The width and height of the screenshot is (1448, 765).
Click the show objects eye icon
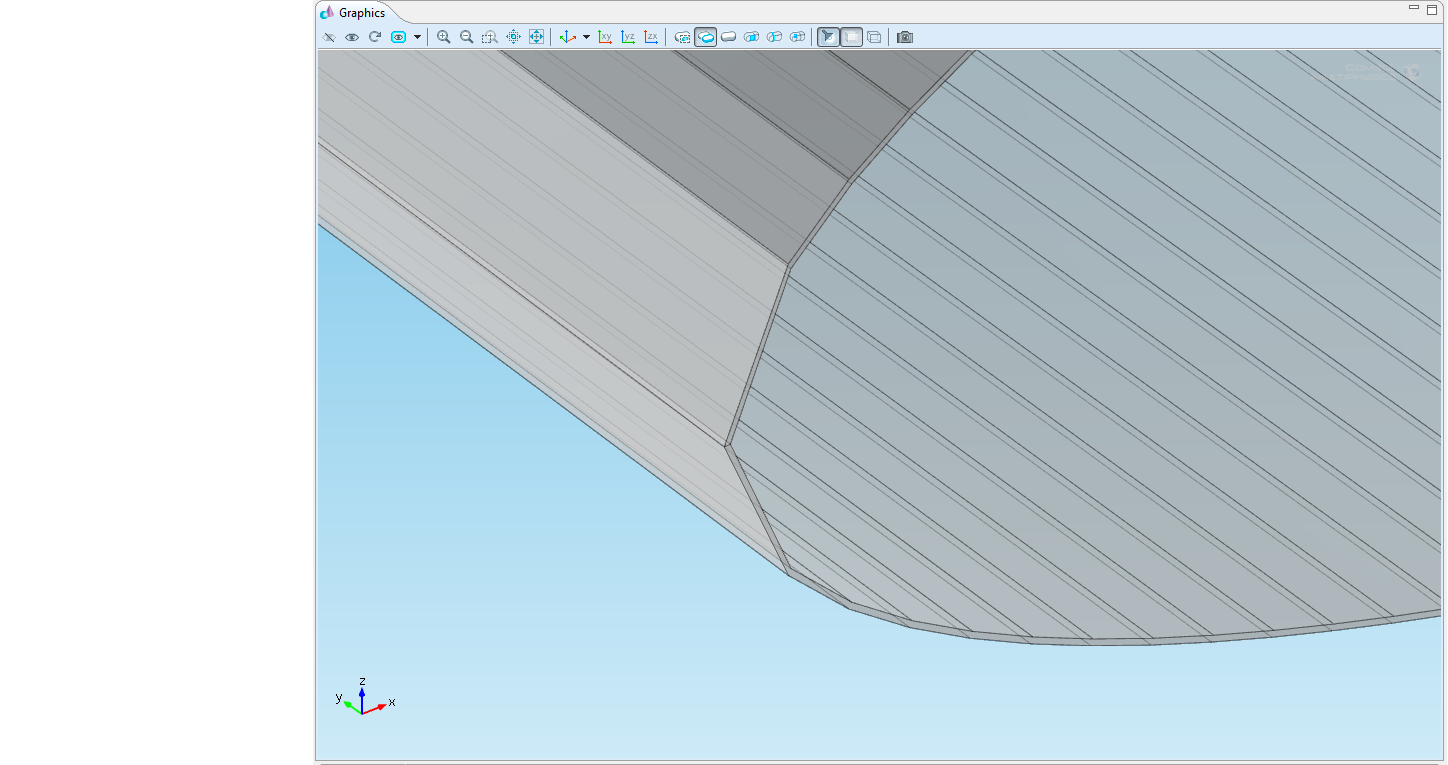point(352,37)
